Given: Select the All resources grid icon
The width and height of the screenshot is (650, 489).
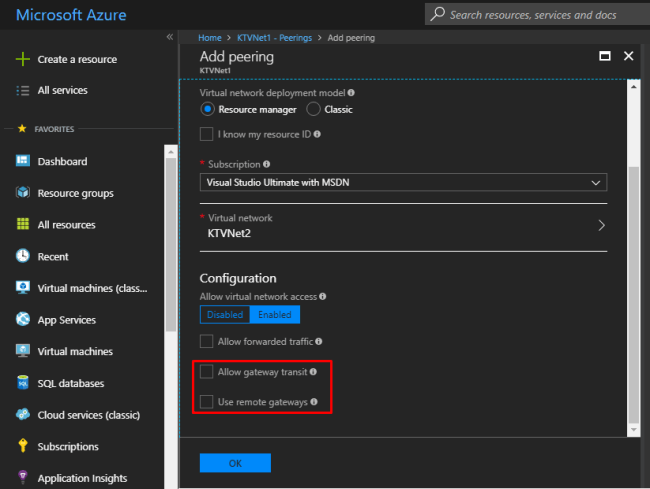Looking at the screenshot, I should pyautogui.click(x=23, y=225).
